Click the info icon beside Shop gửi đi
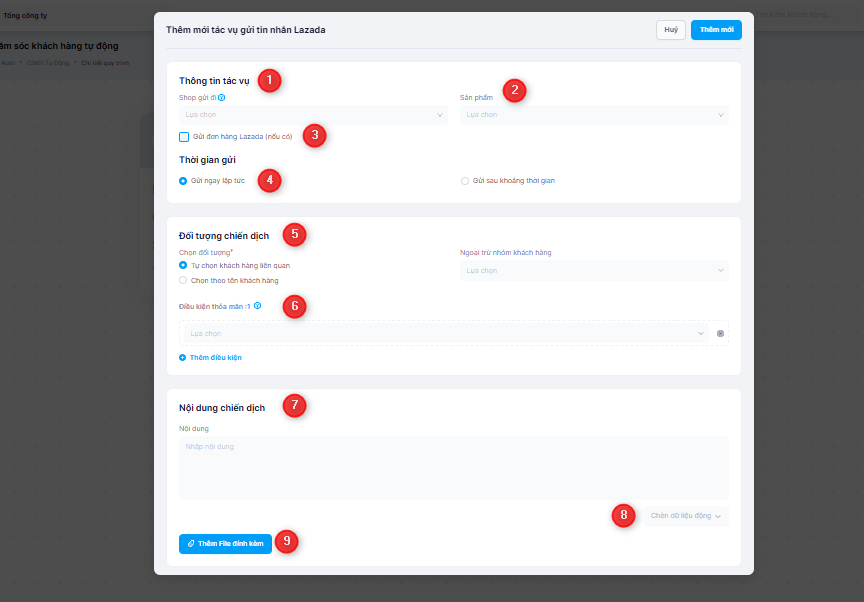864x602 pixels. click(x=221, y=98)
